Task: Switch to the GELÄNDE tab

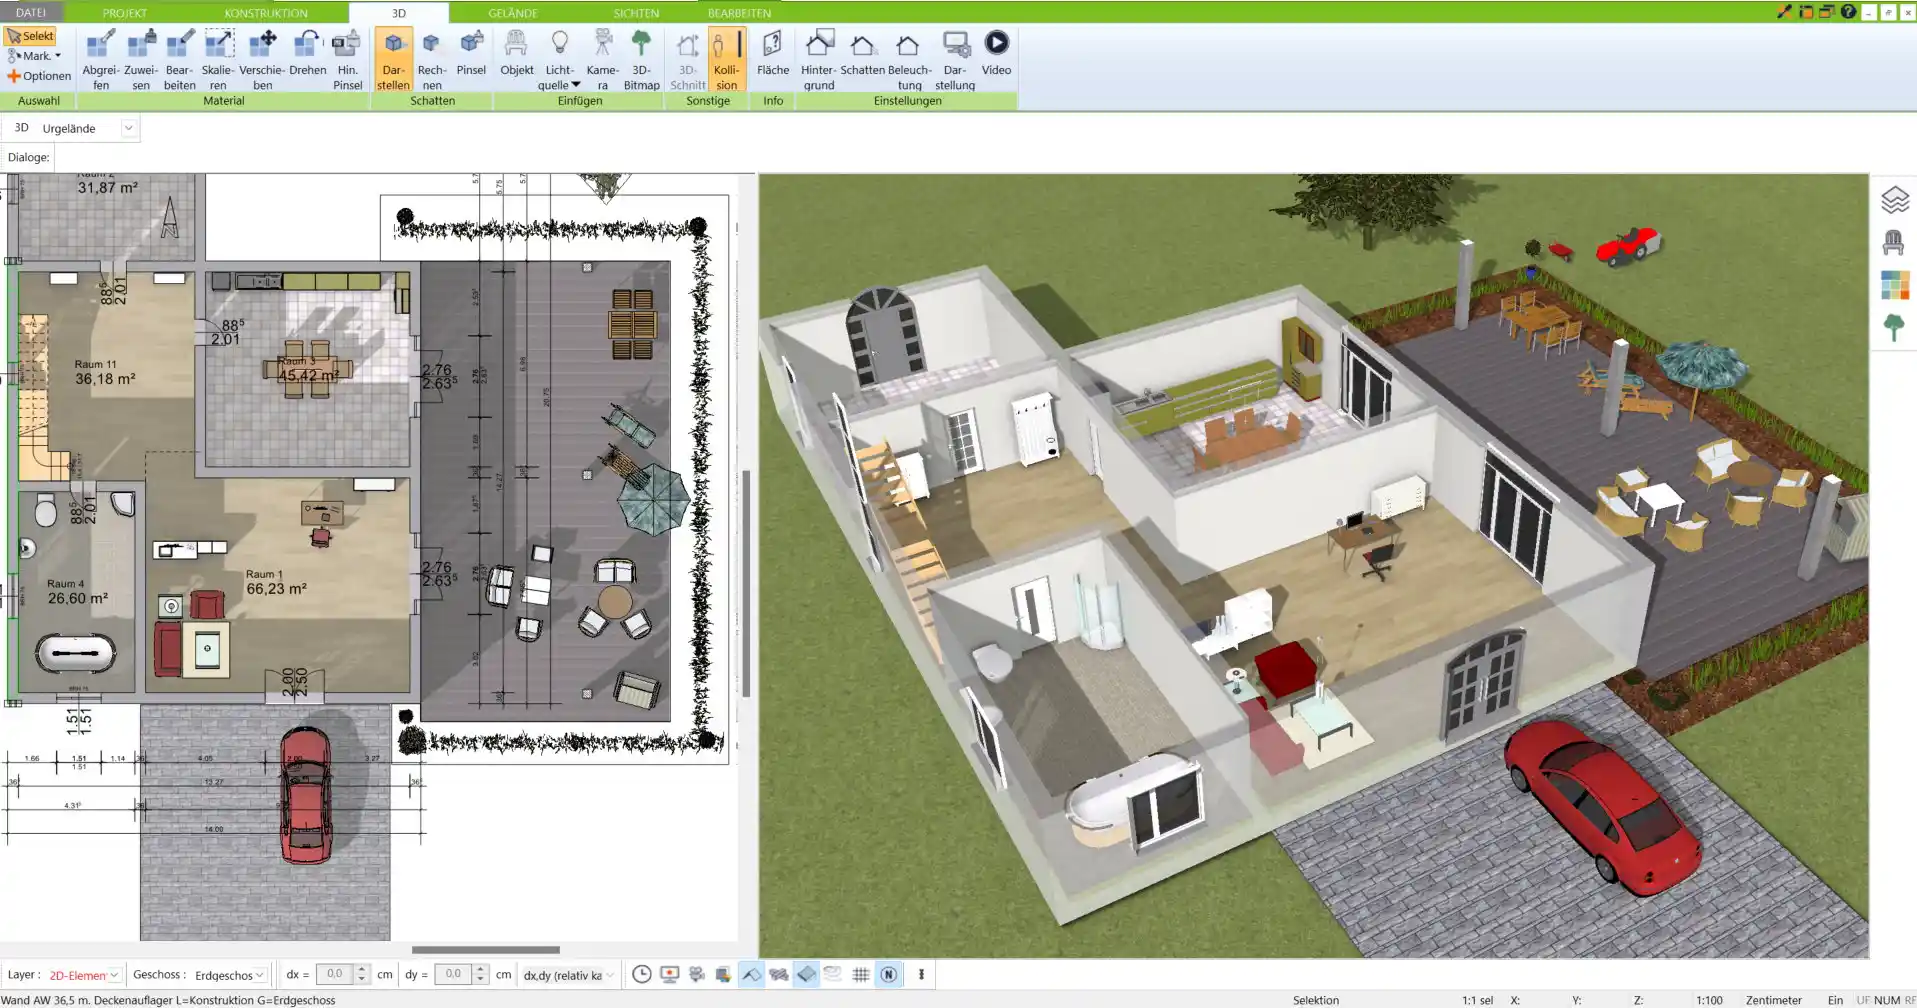Action: 513,13
